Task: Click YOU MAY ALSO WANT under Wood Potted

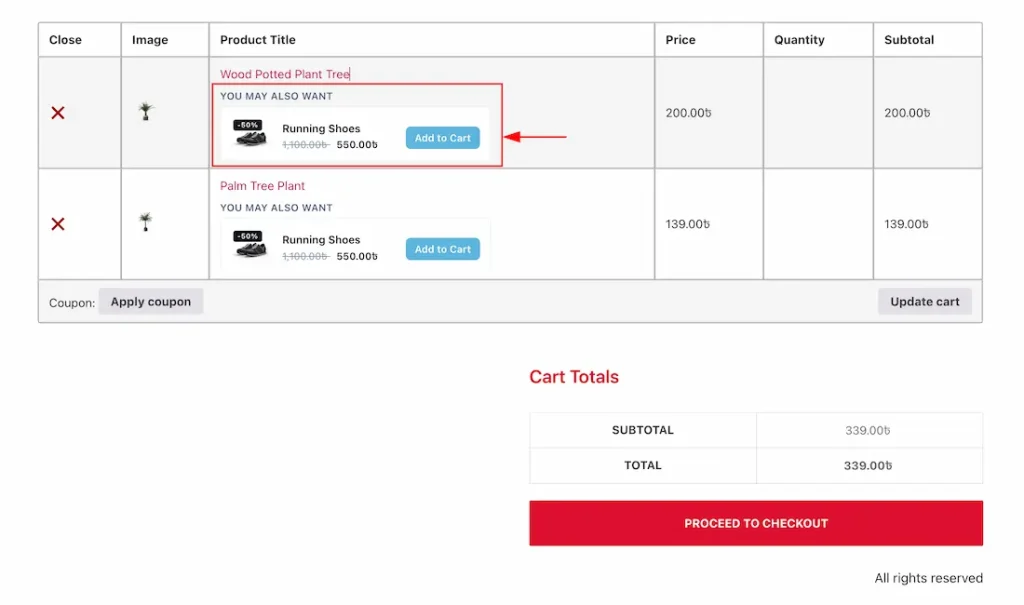Action: point(276,96)
